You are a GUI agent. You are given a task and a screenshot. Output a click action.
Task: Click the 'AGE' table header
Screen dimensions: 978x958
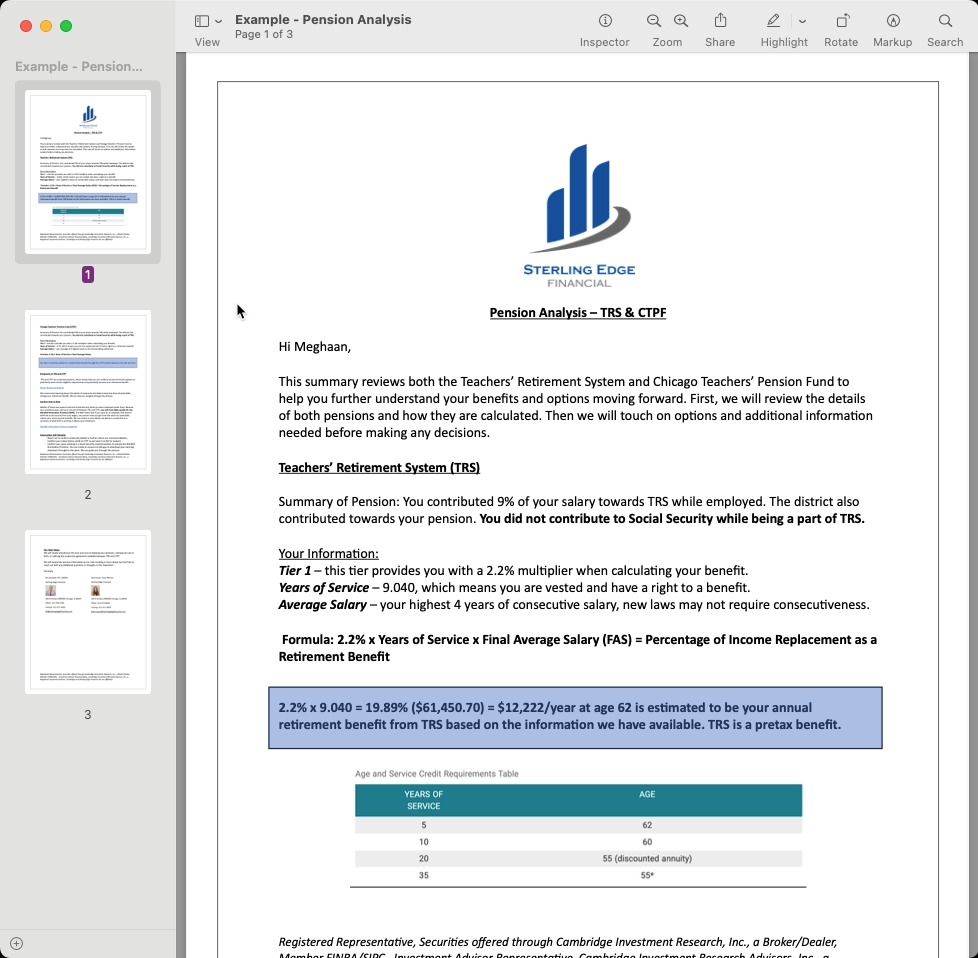[647, 795]
